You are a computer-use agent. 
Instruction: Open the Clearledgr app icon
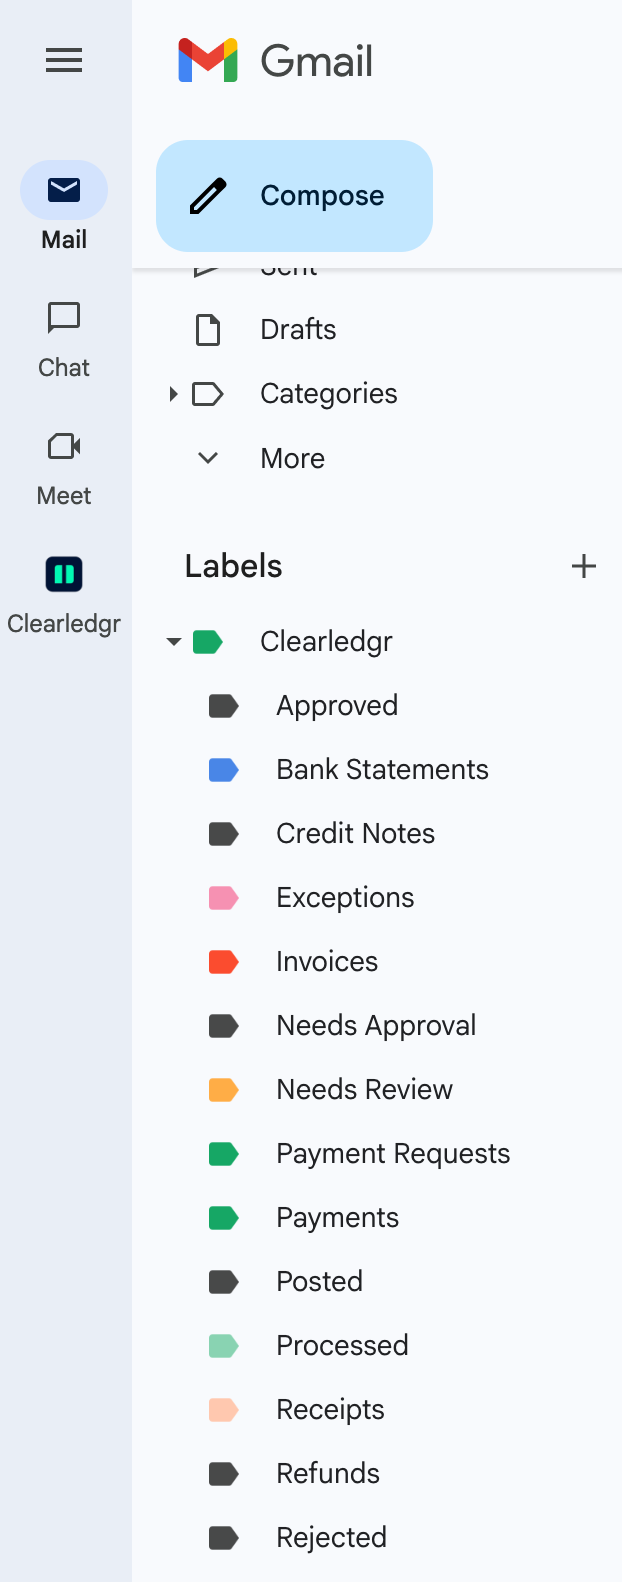[x=63, y=573]
